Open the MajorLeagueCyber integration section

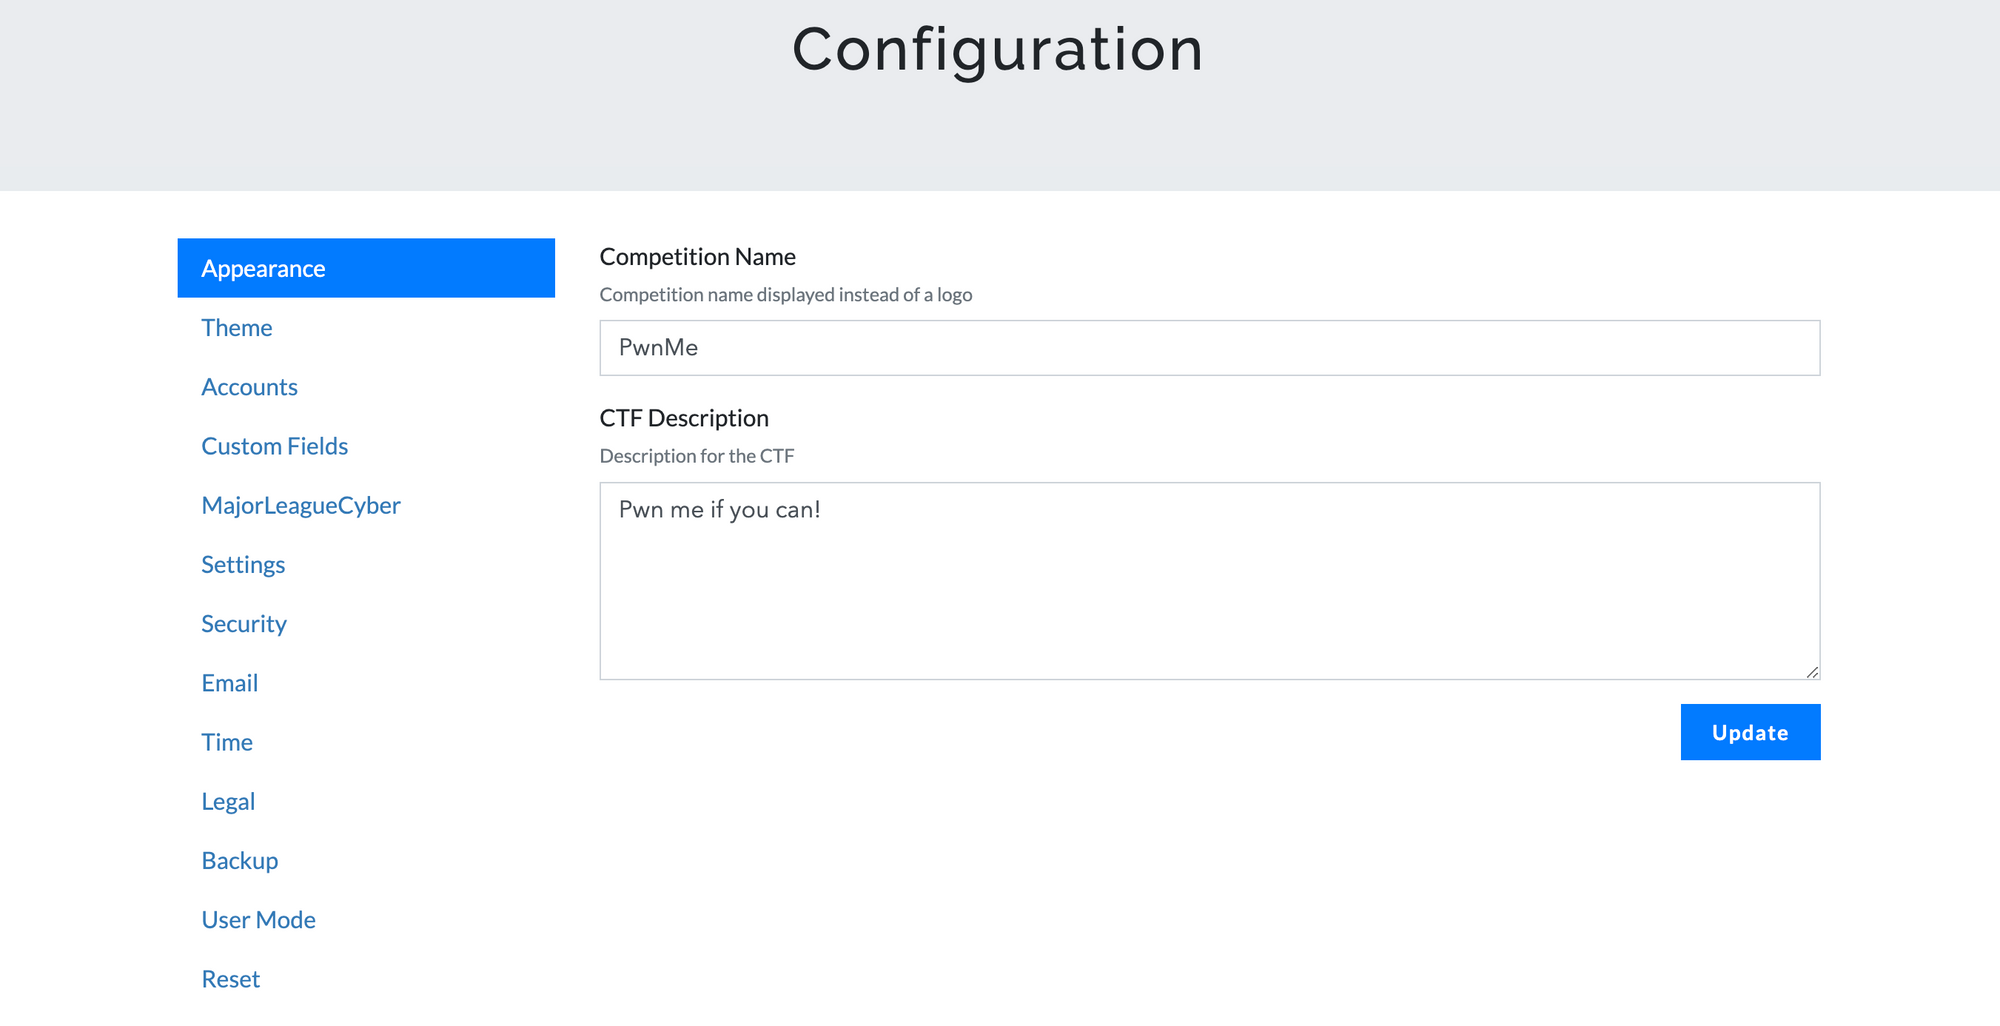pos(300,504)
